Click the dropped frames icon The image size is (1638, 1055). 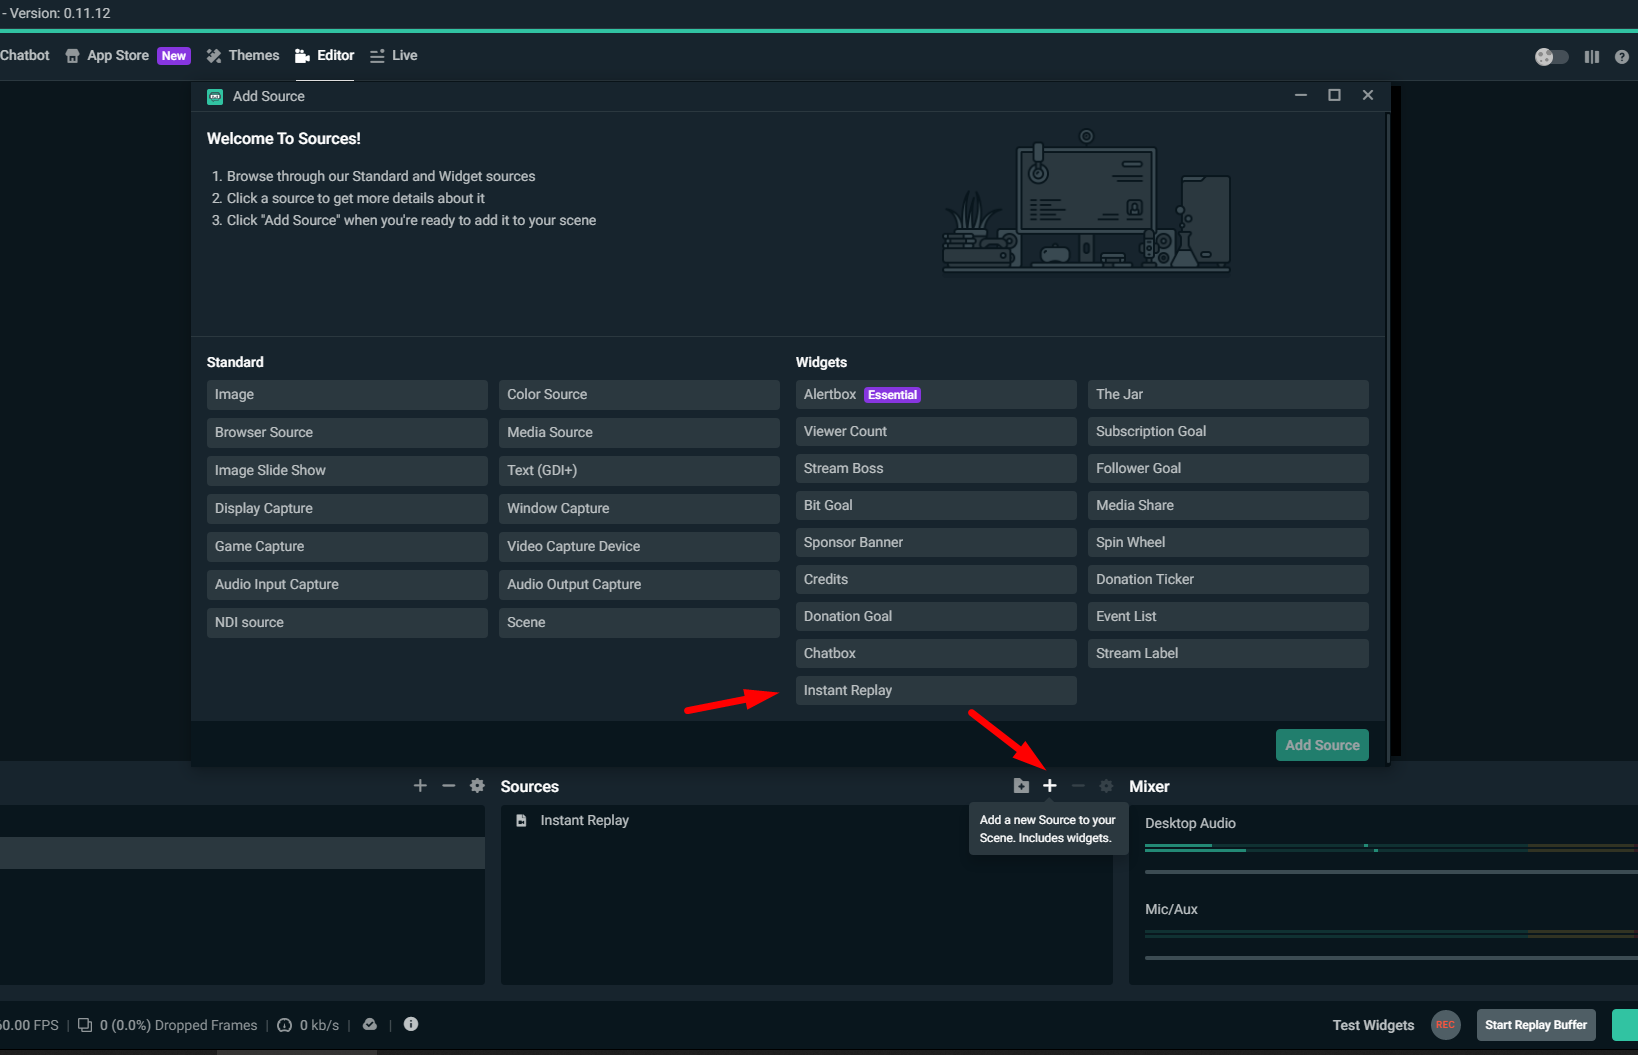85,1025
